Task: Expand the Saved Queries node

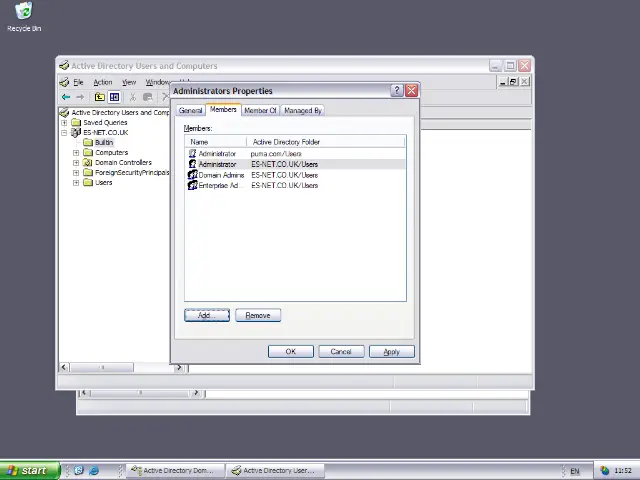Action: click(64, 122)
